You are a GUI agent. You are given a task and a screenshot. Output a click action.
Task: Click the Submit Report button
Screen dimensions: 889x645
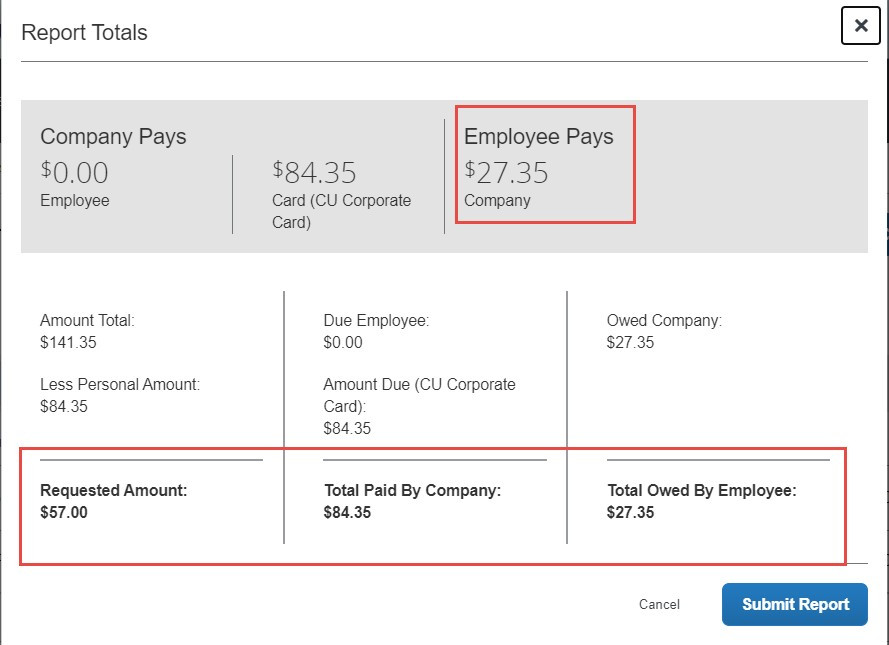(794, 604)
